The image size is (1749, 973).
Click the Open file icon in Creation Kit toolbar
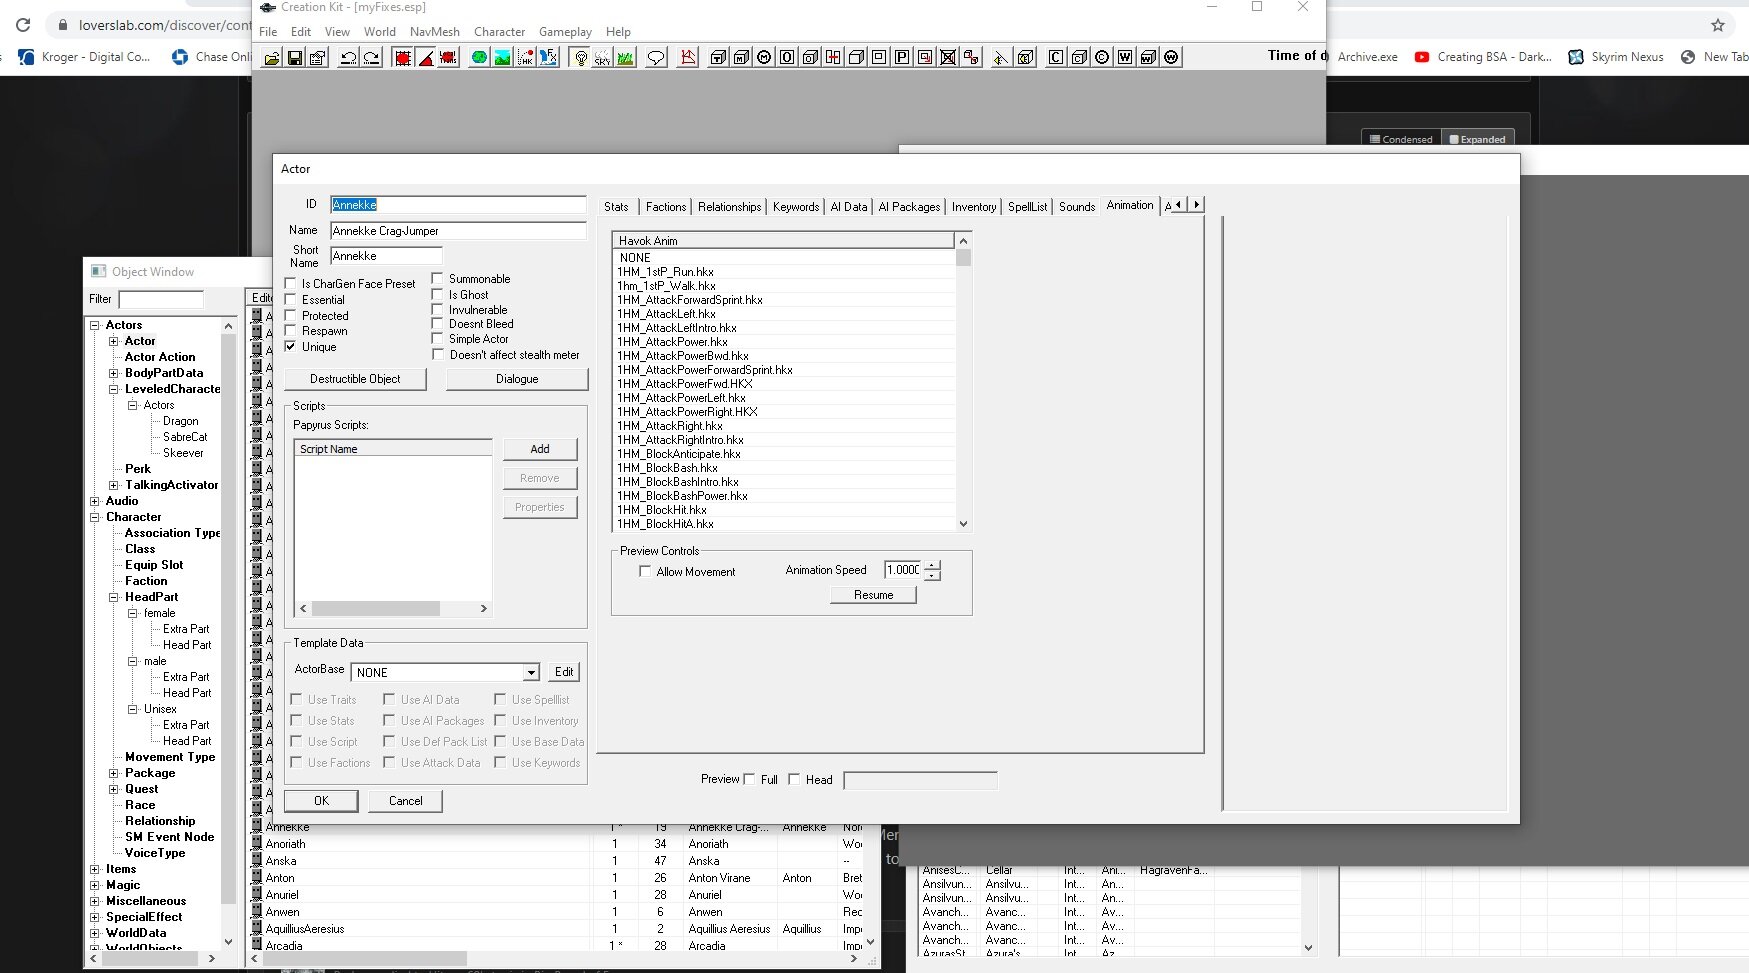pyautogui.click(x=272, y=58)
